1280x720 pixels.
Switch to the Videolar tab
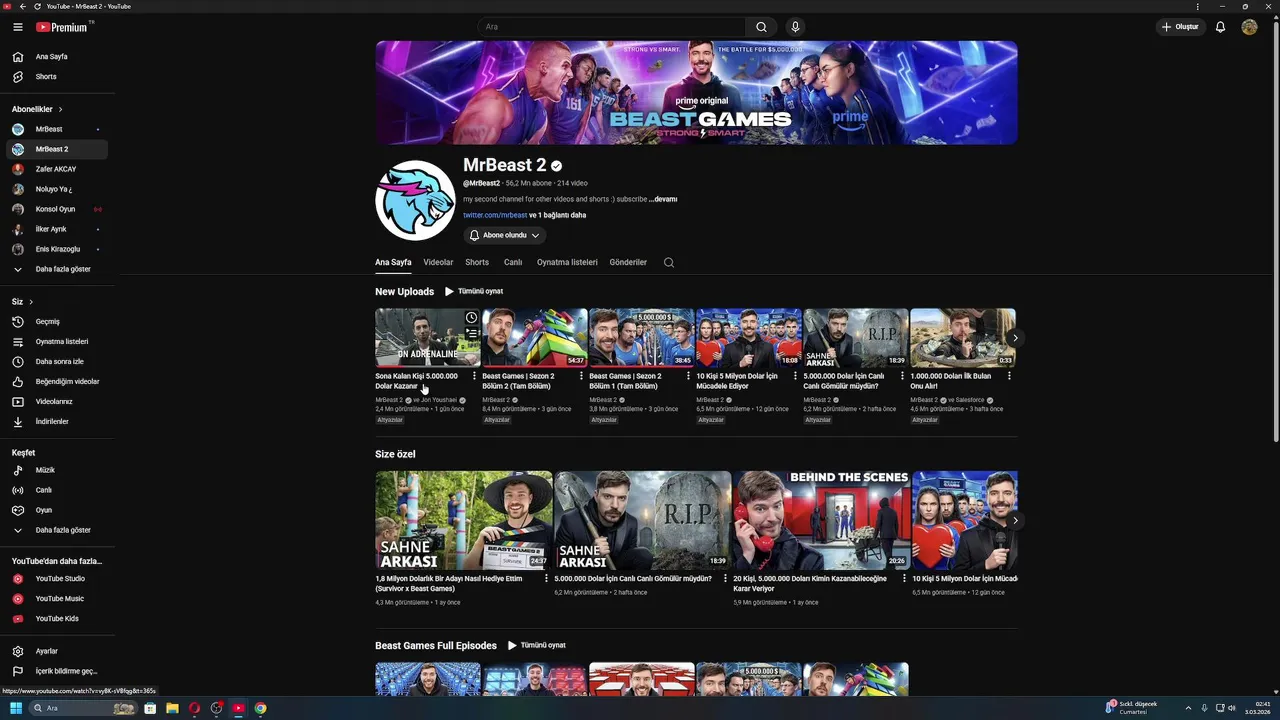click(438, 263)
